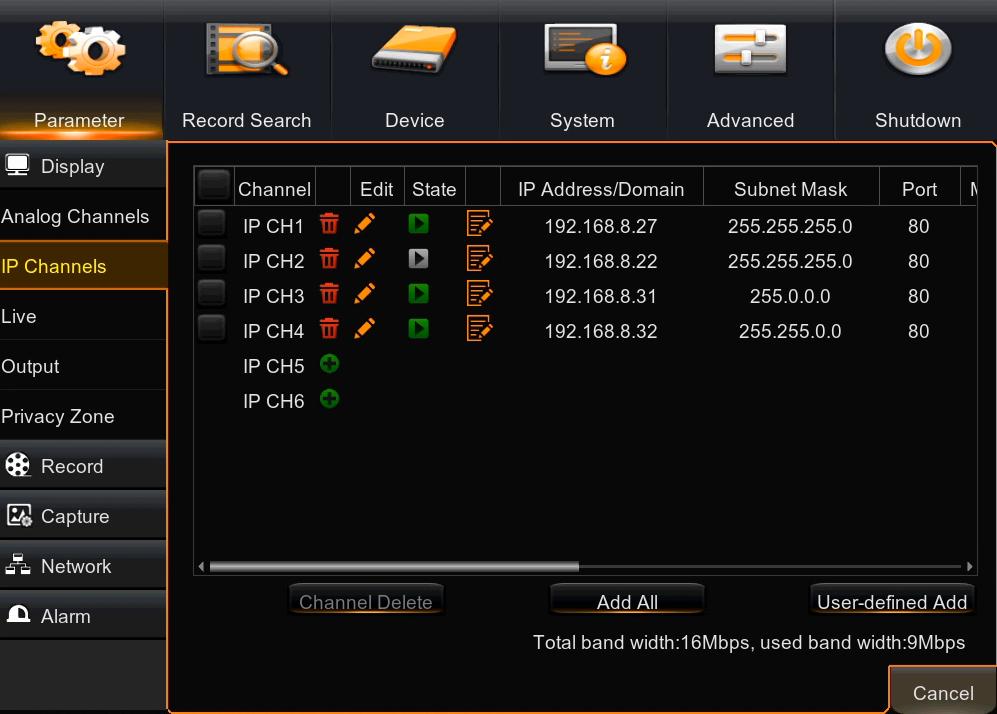Select the IP Channels sidebar item

click(83, 266)
